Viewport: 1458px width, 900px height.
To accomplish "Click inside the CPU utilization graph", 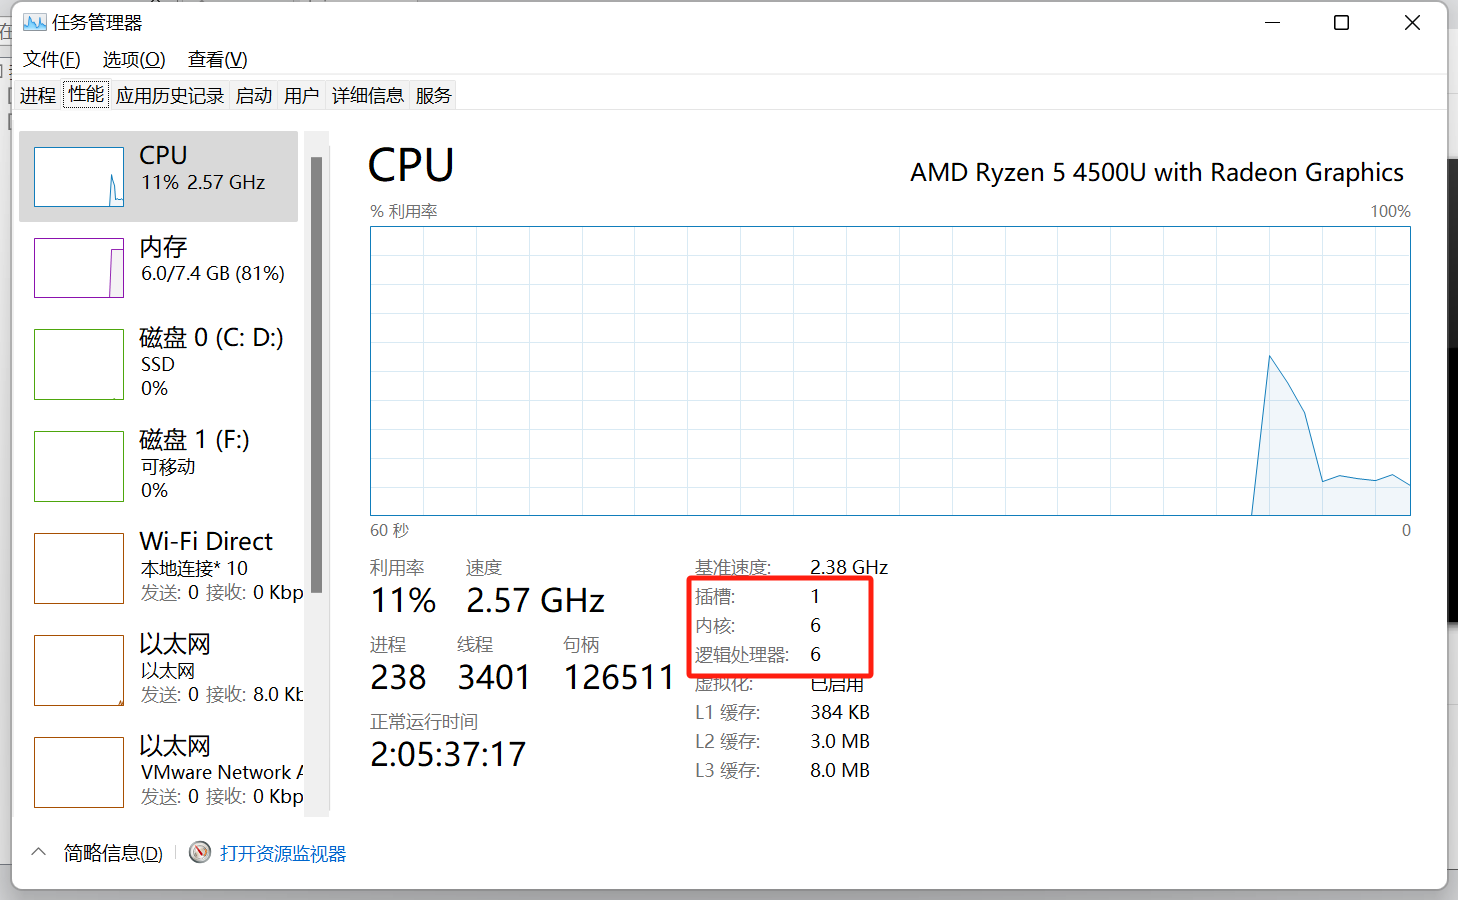I will click(x=890, y=371).
